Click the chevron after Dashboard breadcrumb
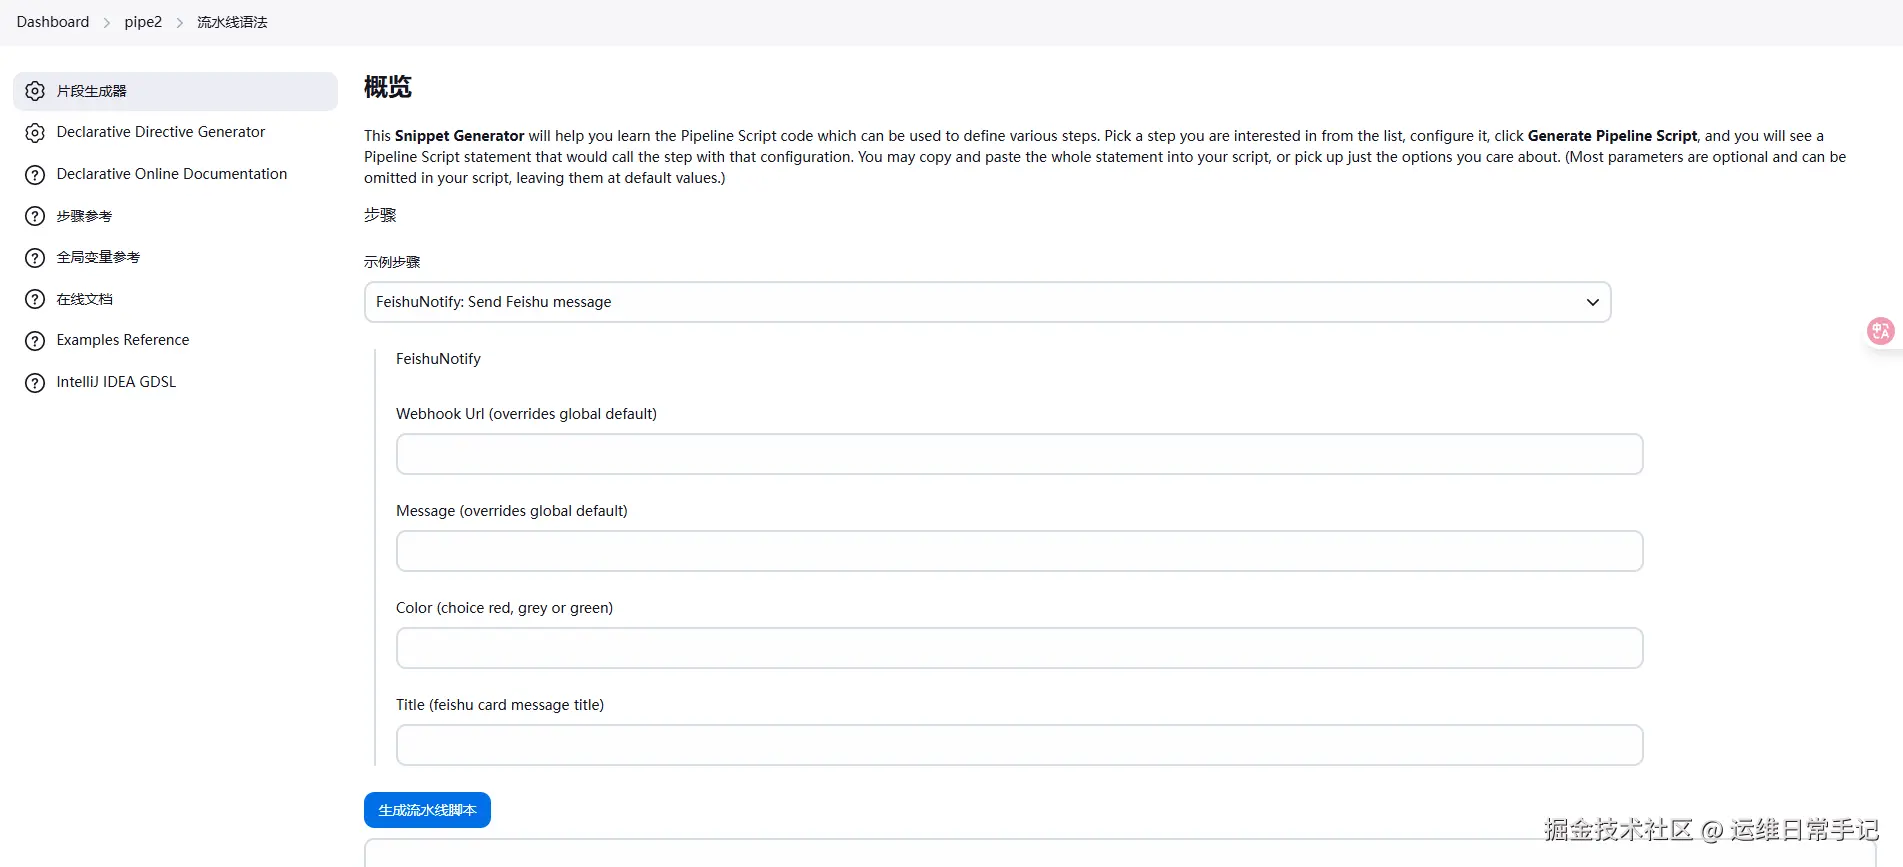This screenshot has width=1903, height=867. [107, 23]
